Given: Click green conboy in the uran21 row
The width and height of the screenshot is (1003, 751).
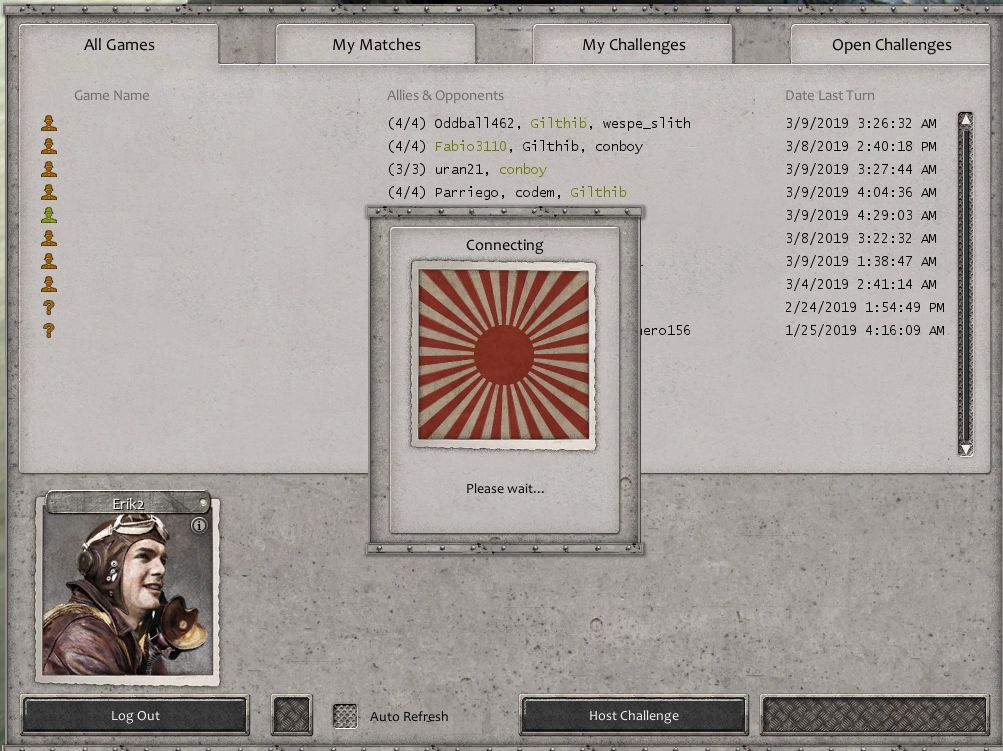Looking at the screenshot, I should 523,169.
